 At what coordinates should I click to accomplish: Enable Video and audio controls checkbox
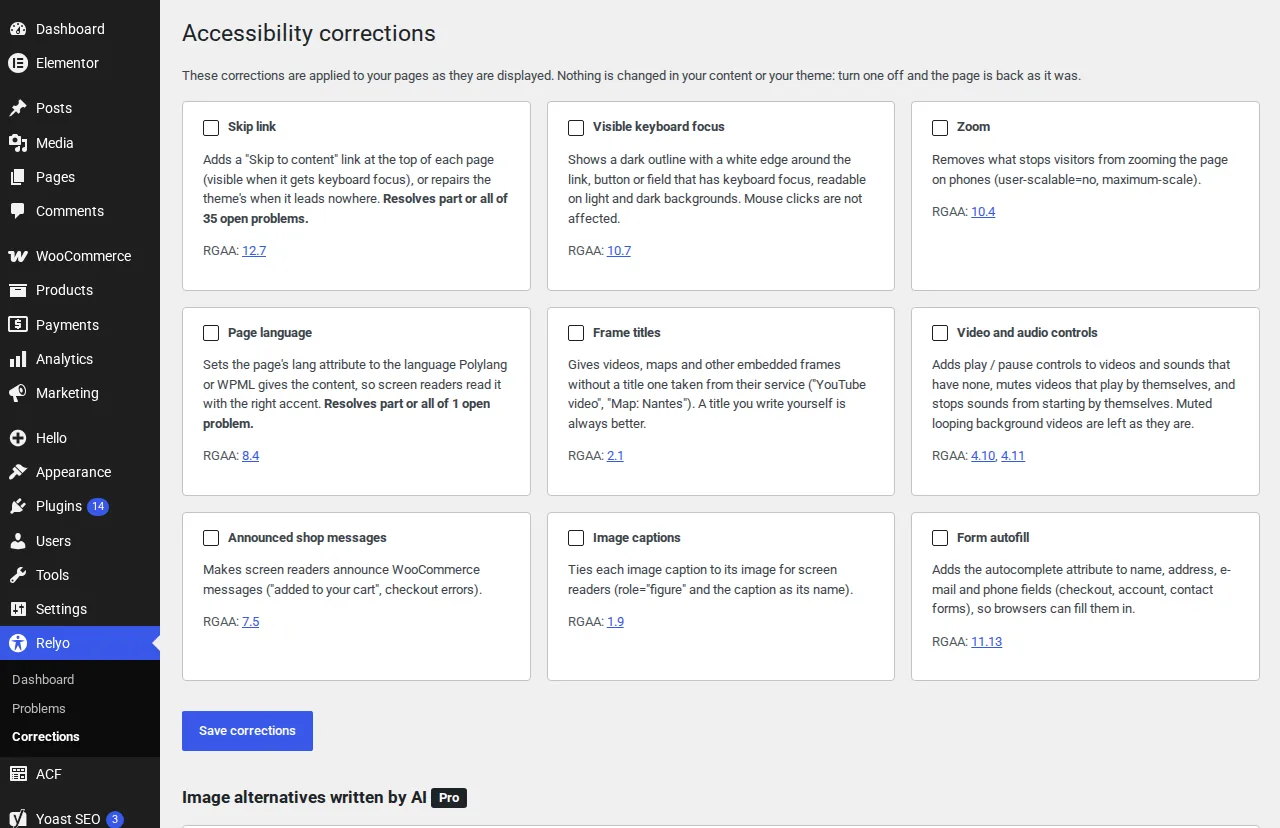[940, 333]
